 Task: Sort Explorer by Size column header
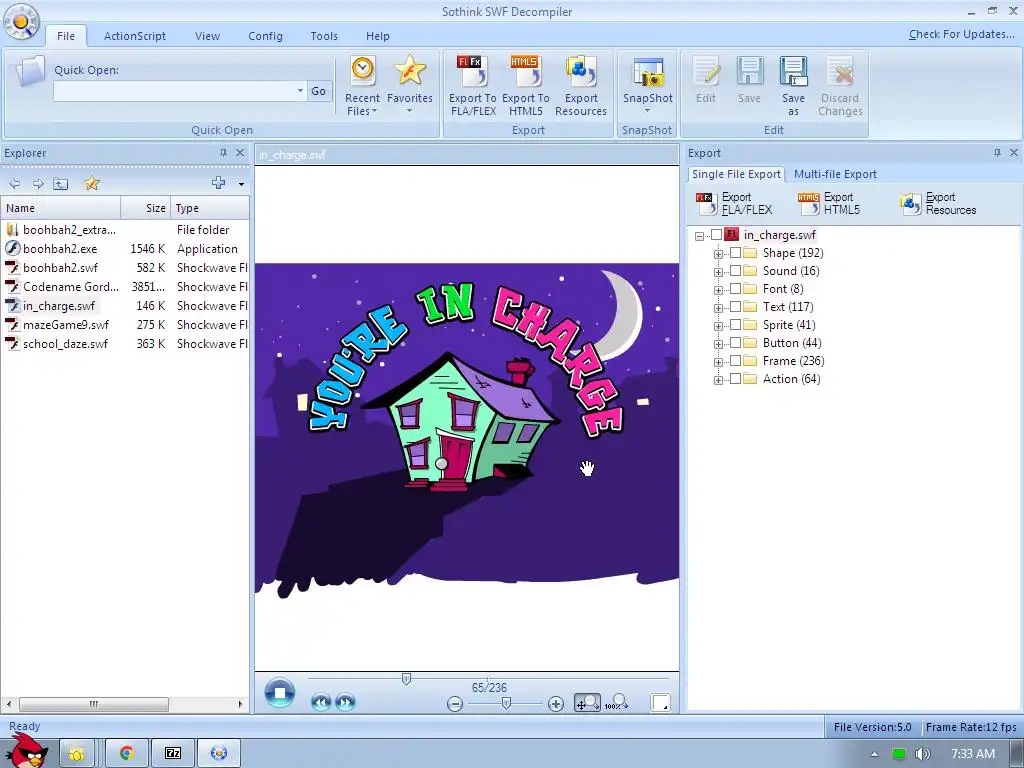[145, 208]
